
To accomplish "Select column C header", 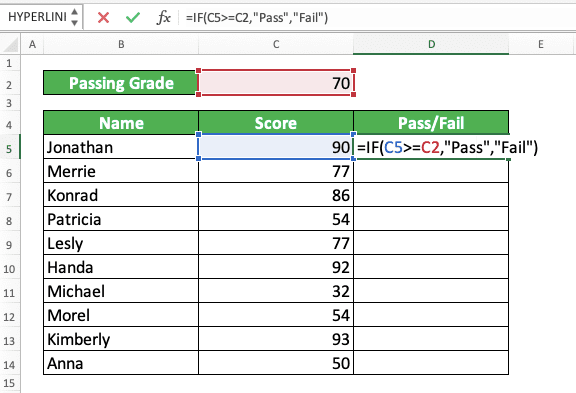I will (x=276, y=44).
